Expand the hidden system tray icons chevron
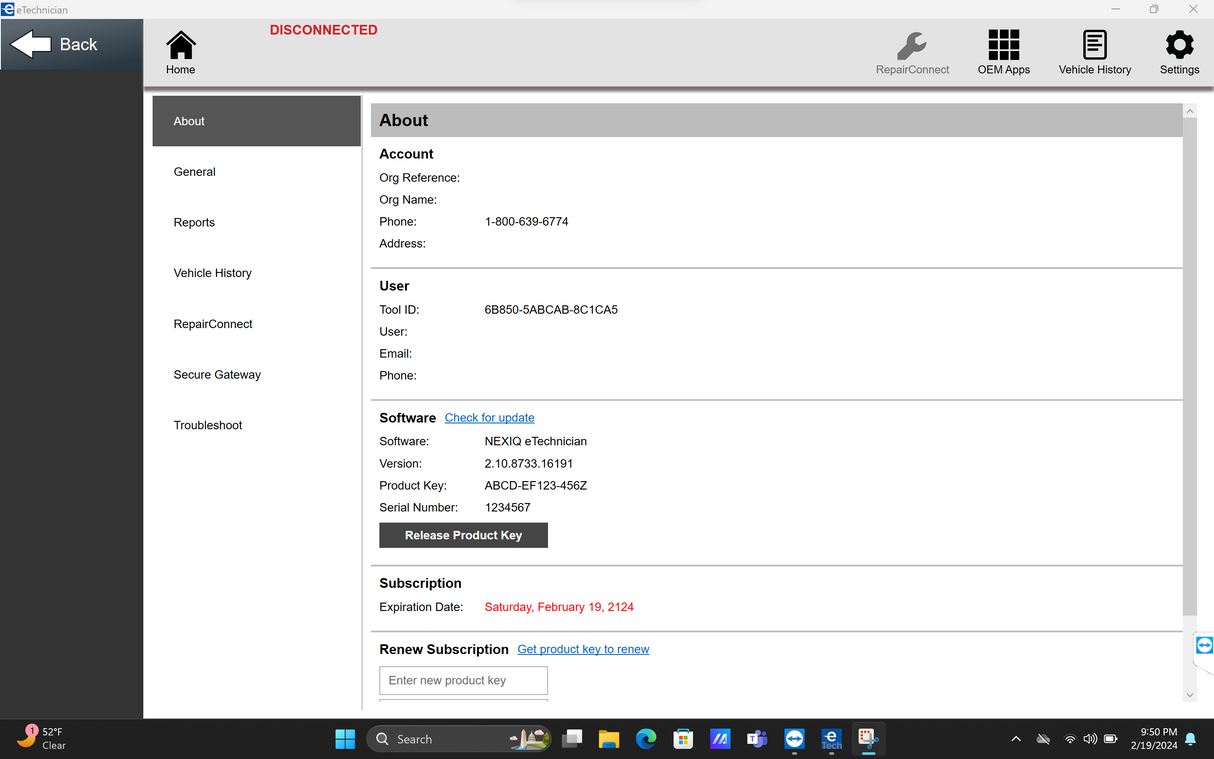Viewport: 1214px width, 759px height. pyautogui.click(x=1016, y=739)
